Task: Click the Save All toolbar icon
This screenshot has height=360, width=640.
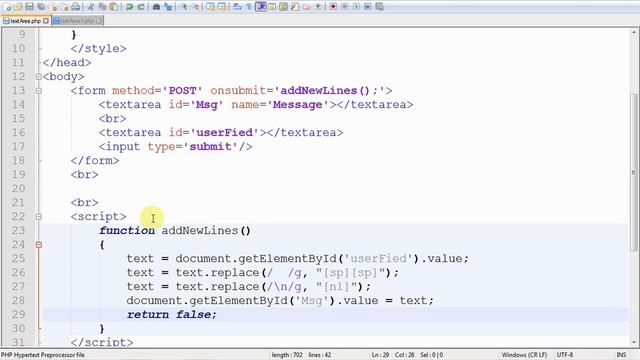Action: [41, 7]
